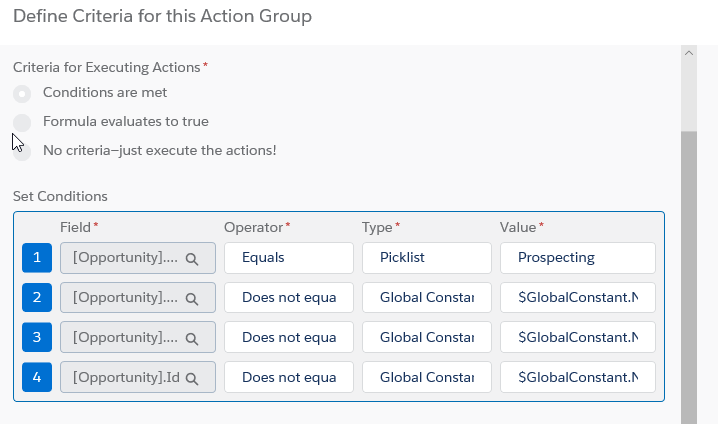Screen dimensions: 718x424
Task: Expand the Prospecting value dropdown in row 1
Action: tap(577, 258)
